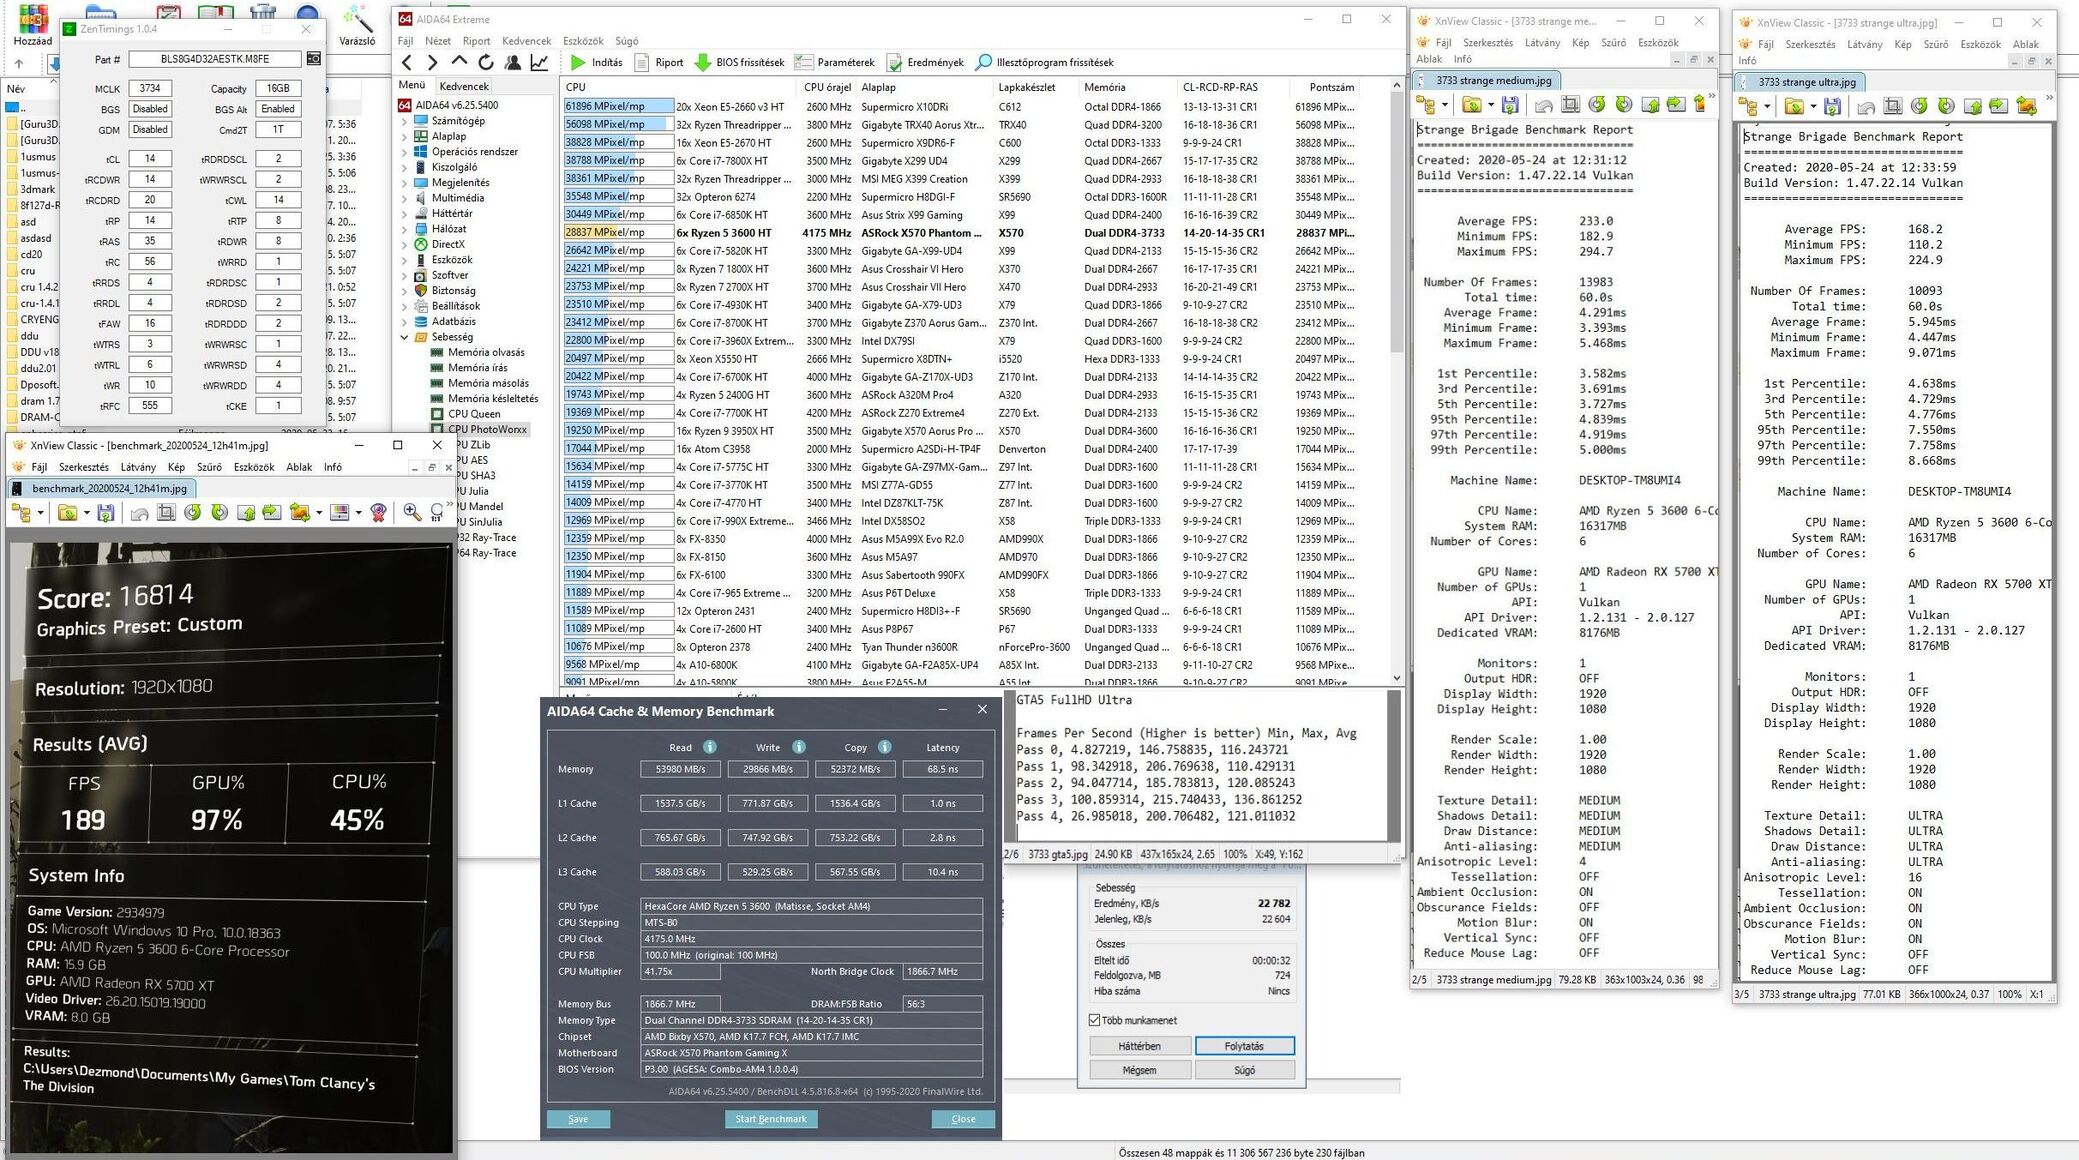
Task: Open Súgó menu in AIDA64
Action: (627, 41)
